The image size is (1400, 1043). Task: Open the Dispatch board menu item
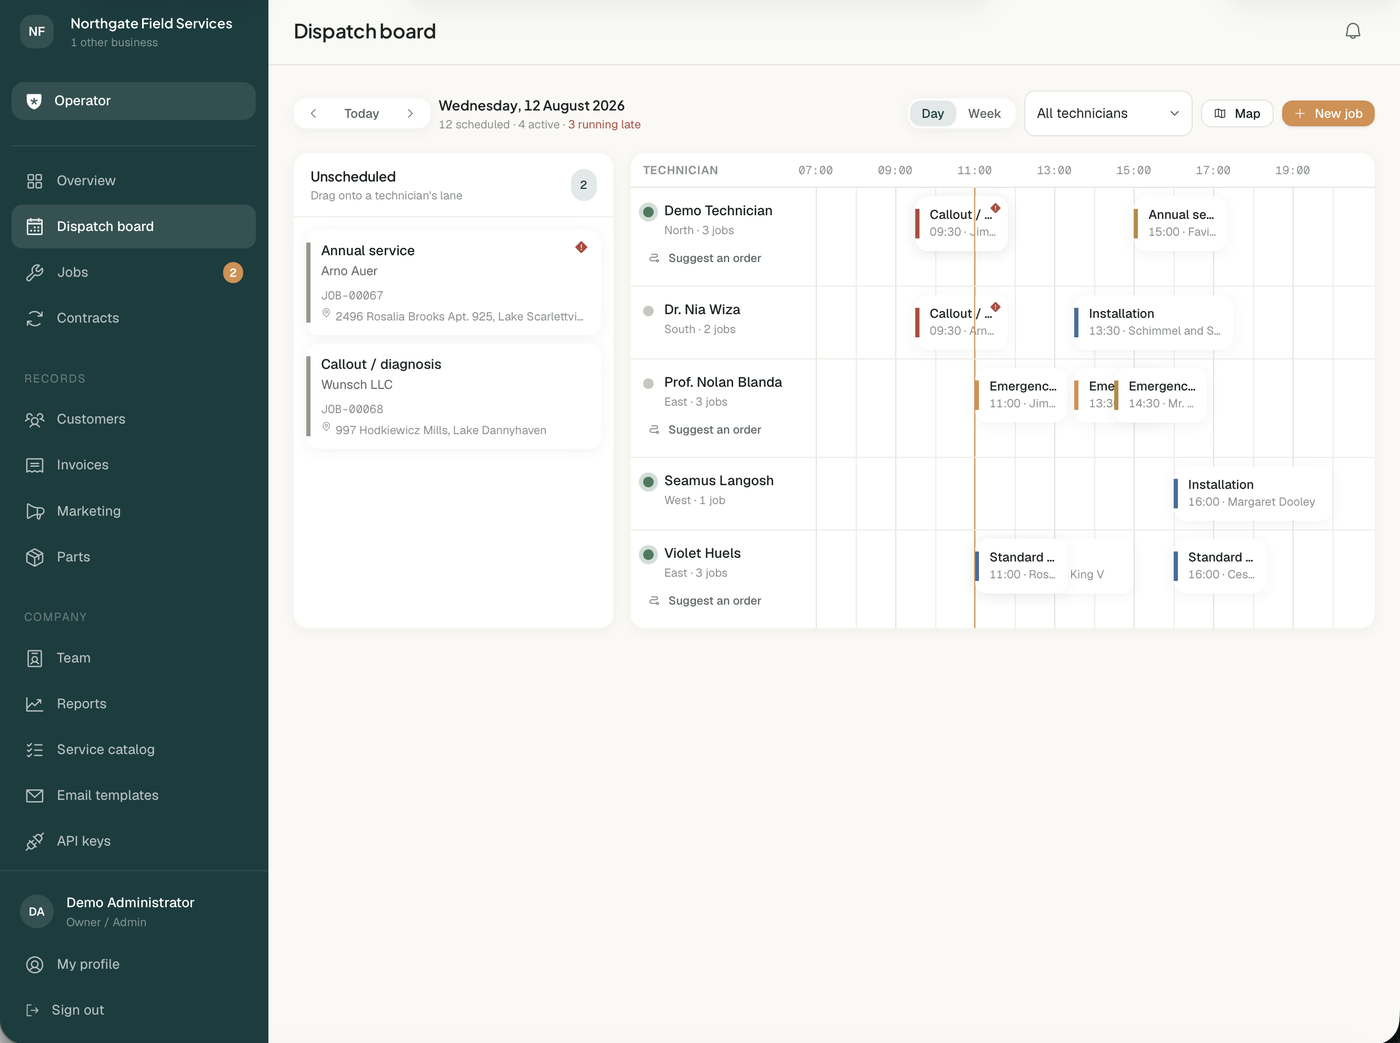tap(133, 227)
